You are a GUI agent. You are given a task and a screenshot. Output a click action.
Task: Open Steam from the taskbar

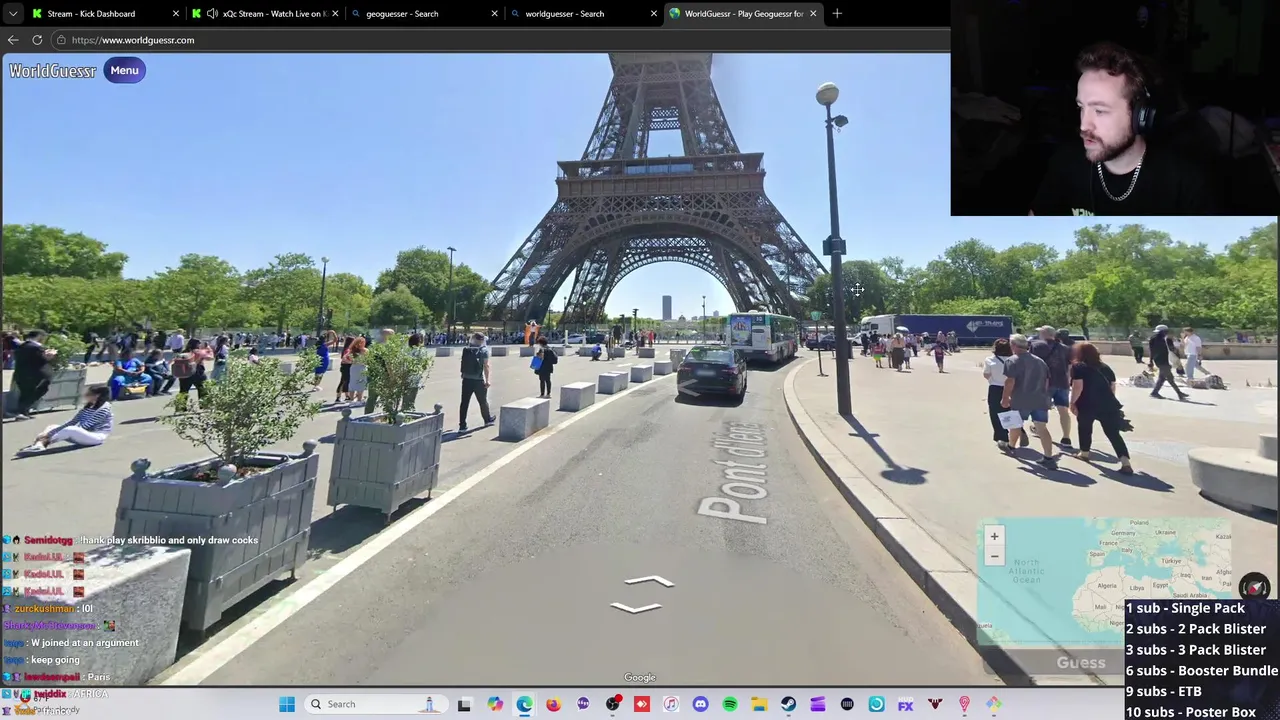[x=788, y=704]
